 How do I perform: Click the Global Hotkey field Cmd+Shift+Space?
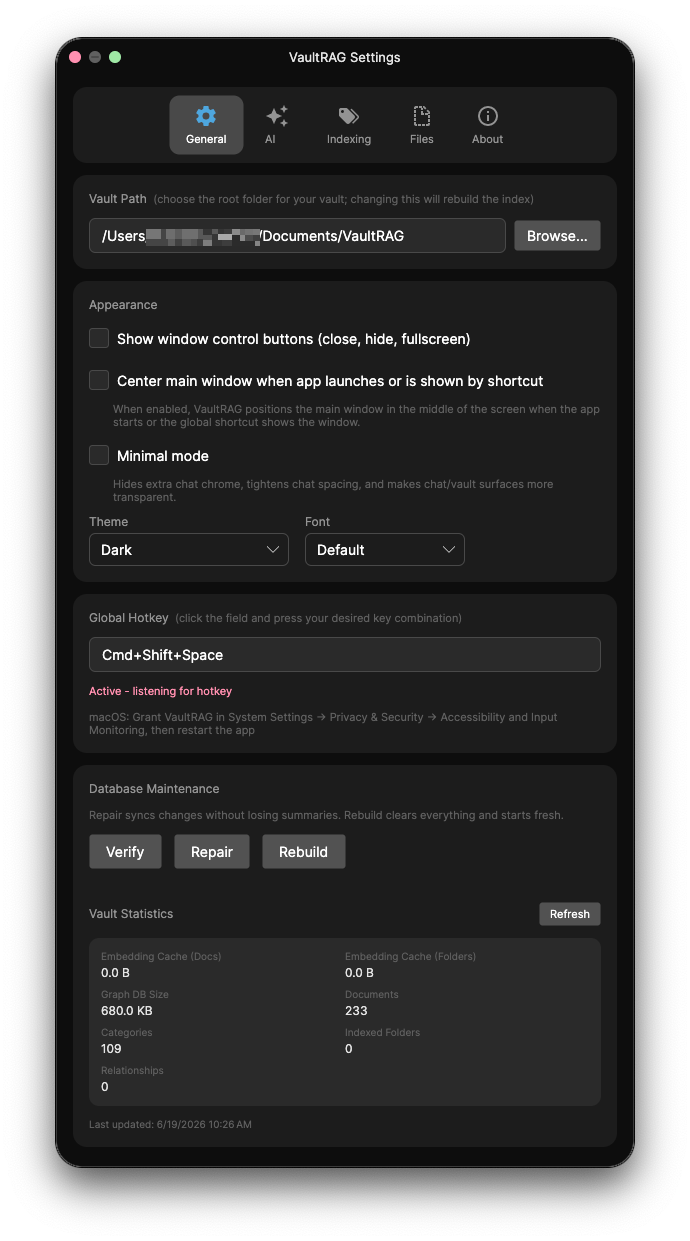(345, 655)
